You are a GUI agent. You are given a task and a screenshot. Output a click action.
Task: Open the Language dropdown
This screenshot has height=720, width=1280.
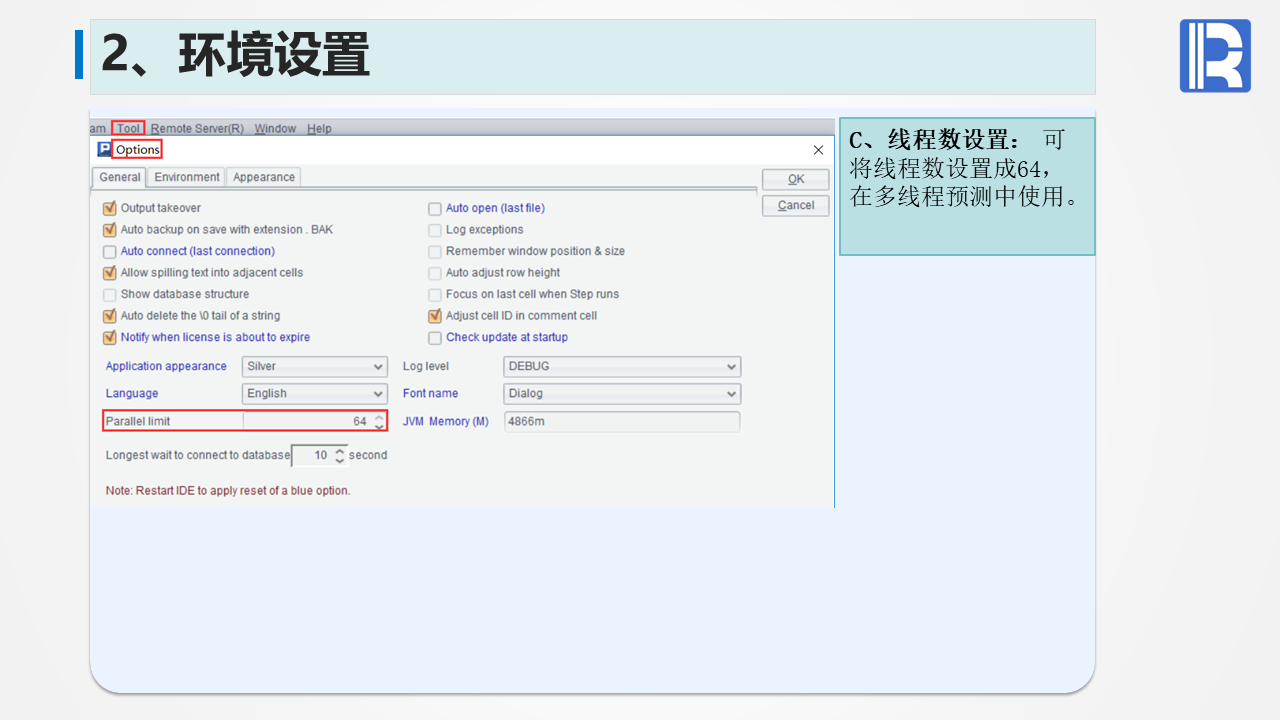point(315,394)
